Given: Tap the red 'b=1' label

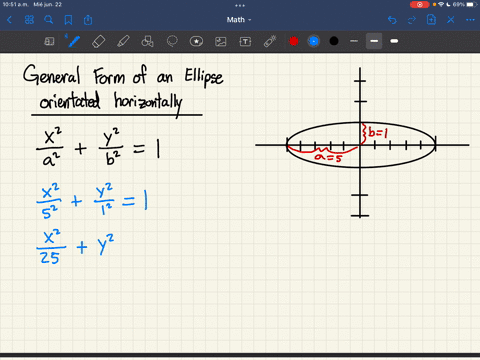Looking at the screenshot, I should (x=378, y=133).
